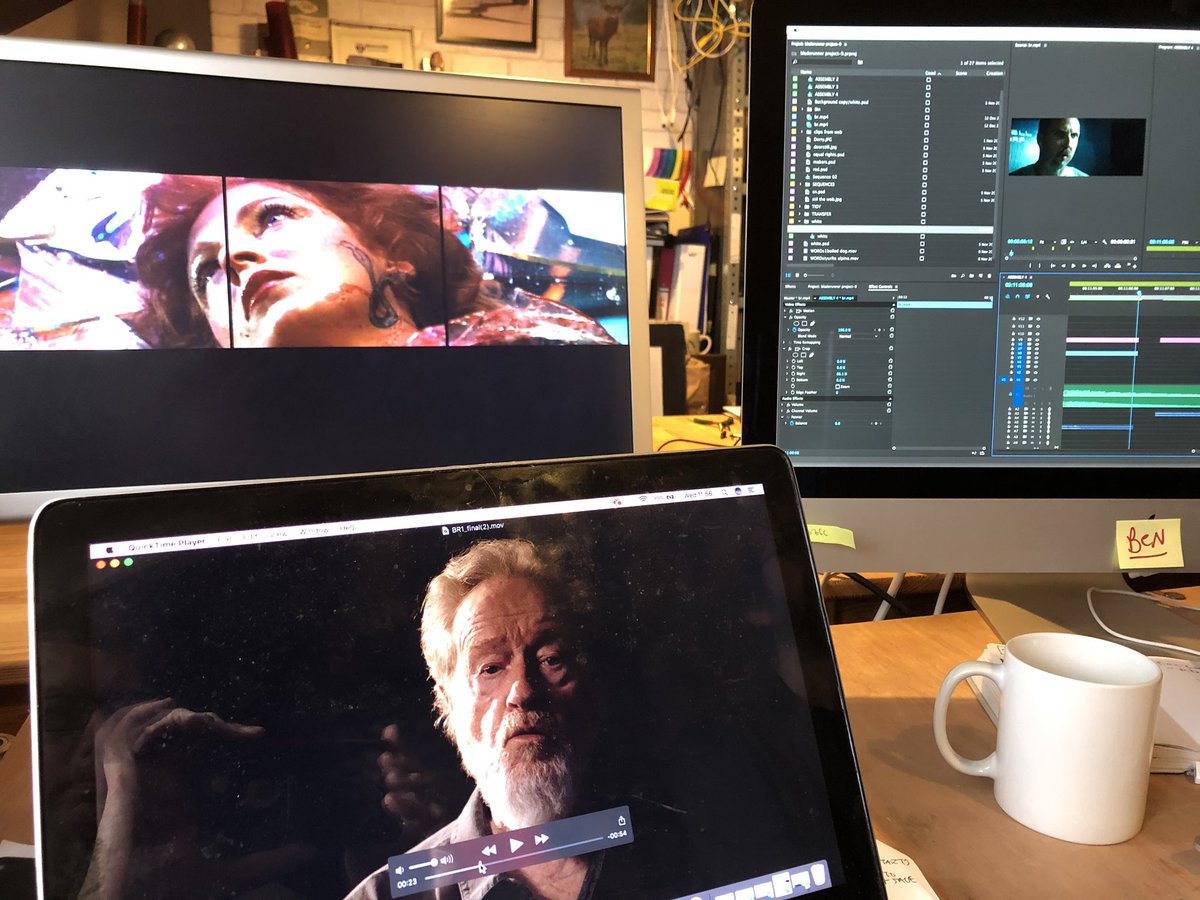This screenshot has height=900, width=1200.
Task: Click the Crop pen mask tool
Action: click(x=811, y=355)
